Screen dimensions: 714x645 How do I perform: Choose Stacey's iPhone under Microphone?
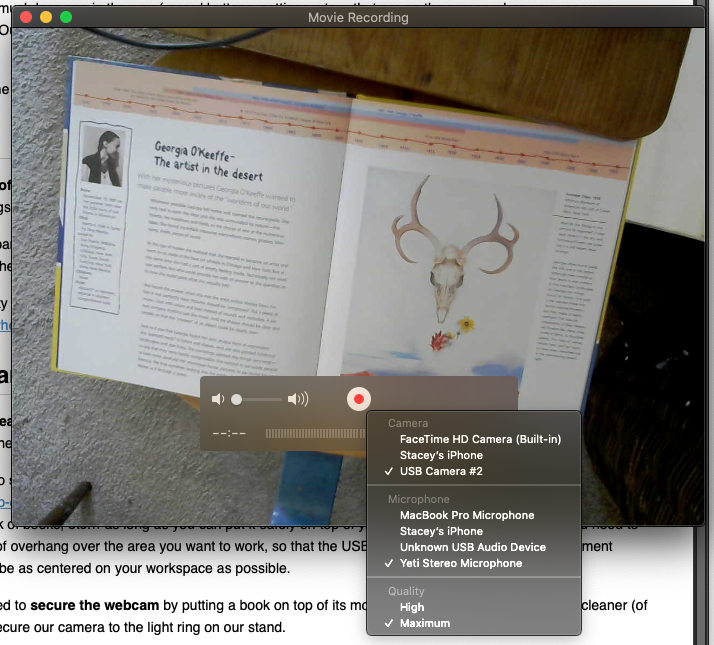(x=441, y=531)
